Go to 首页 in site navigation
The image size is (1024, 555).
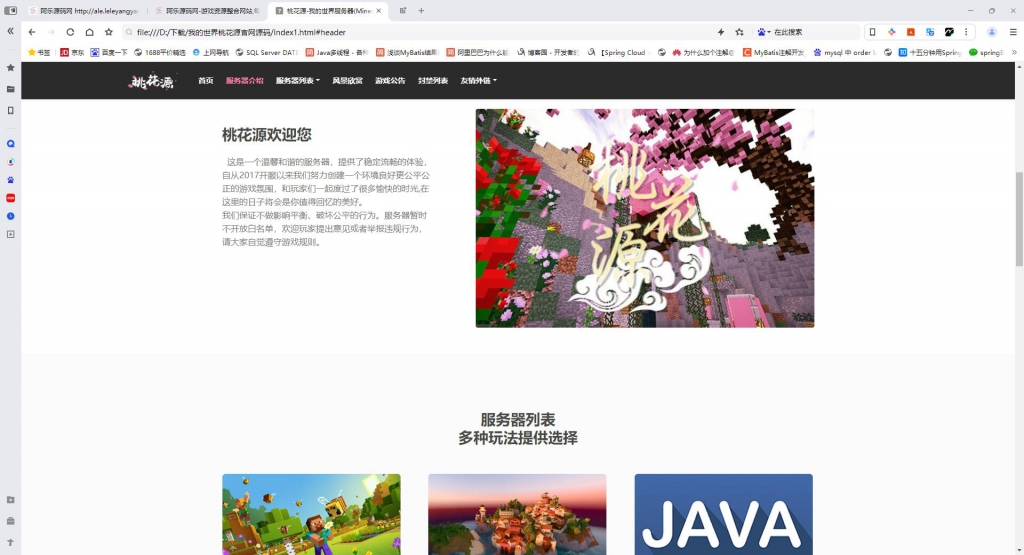click(206, 80)
